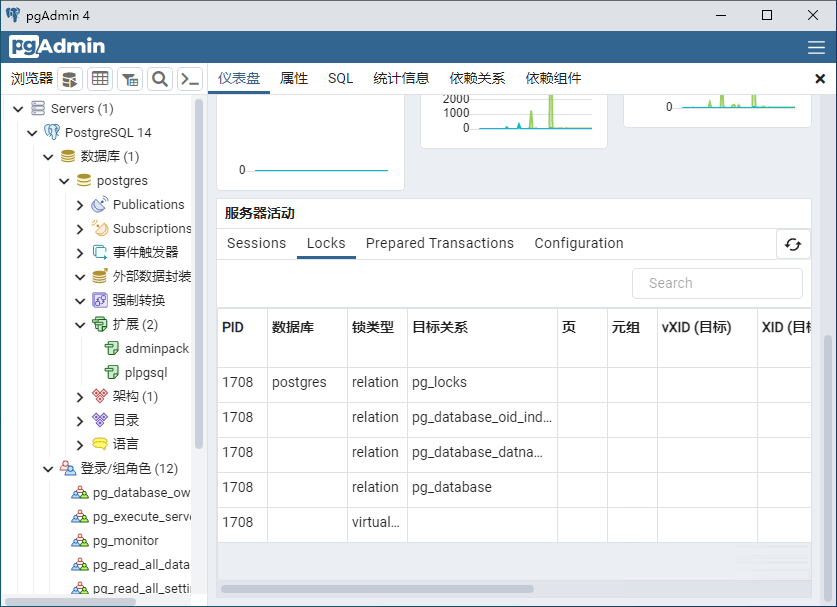837x607 pixels.
Task: Collapse the 登录/组角色 (12) node
Action: click(48, 469)
